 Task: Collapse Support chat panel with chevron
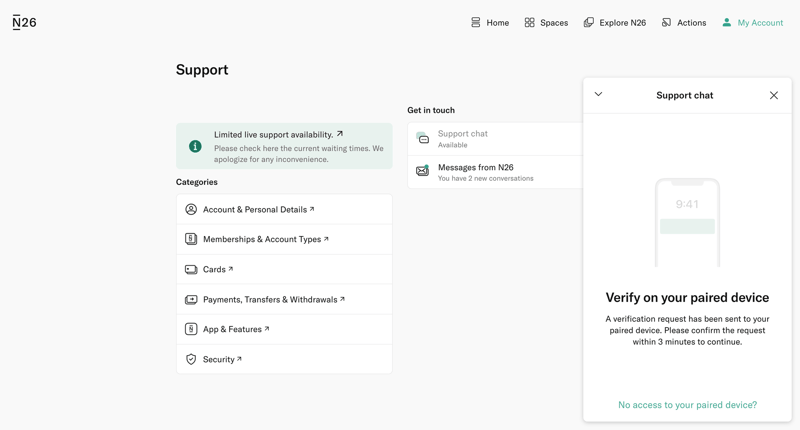[598, 94]
